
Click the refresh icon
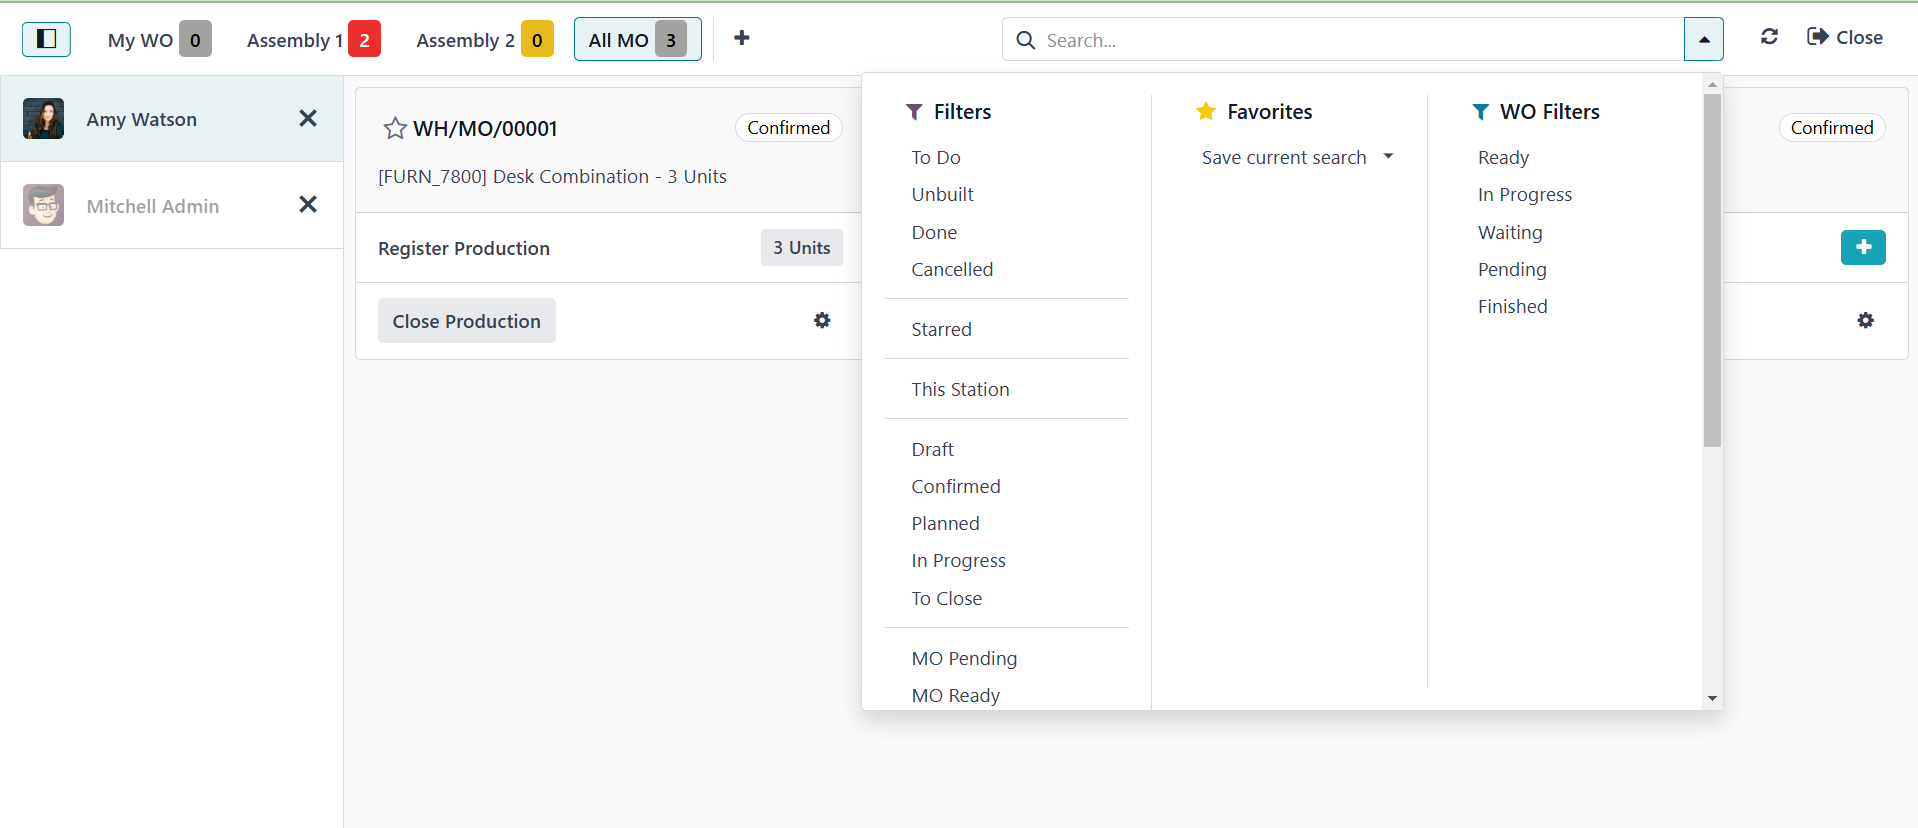pos(1769,37)
